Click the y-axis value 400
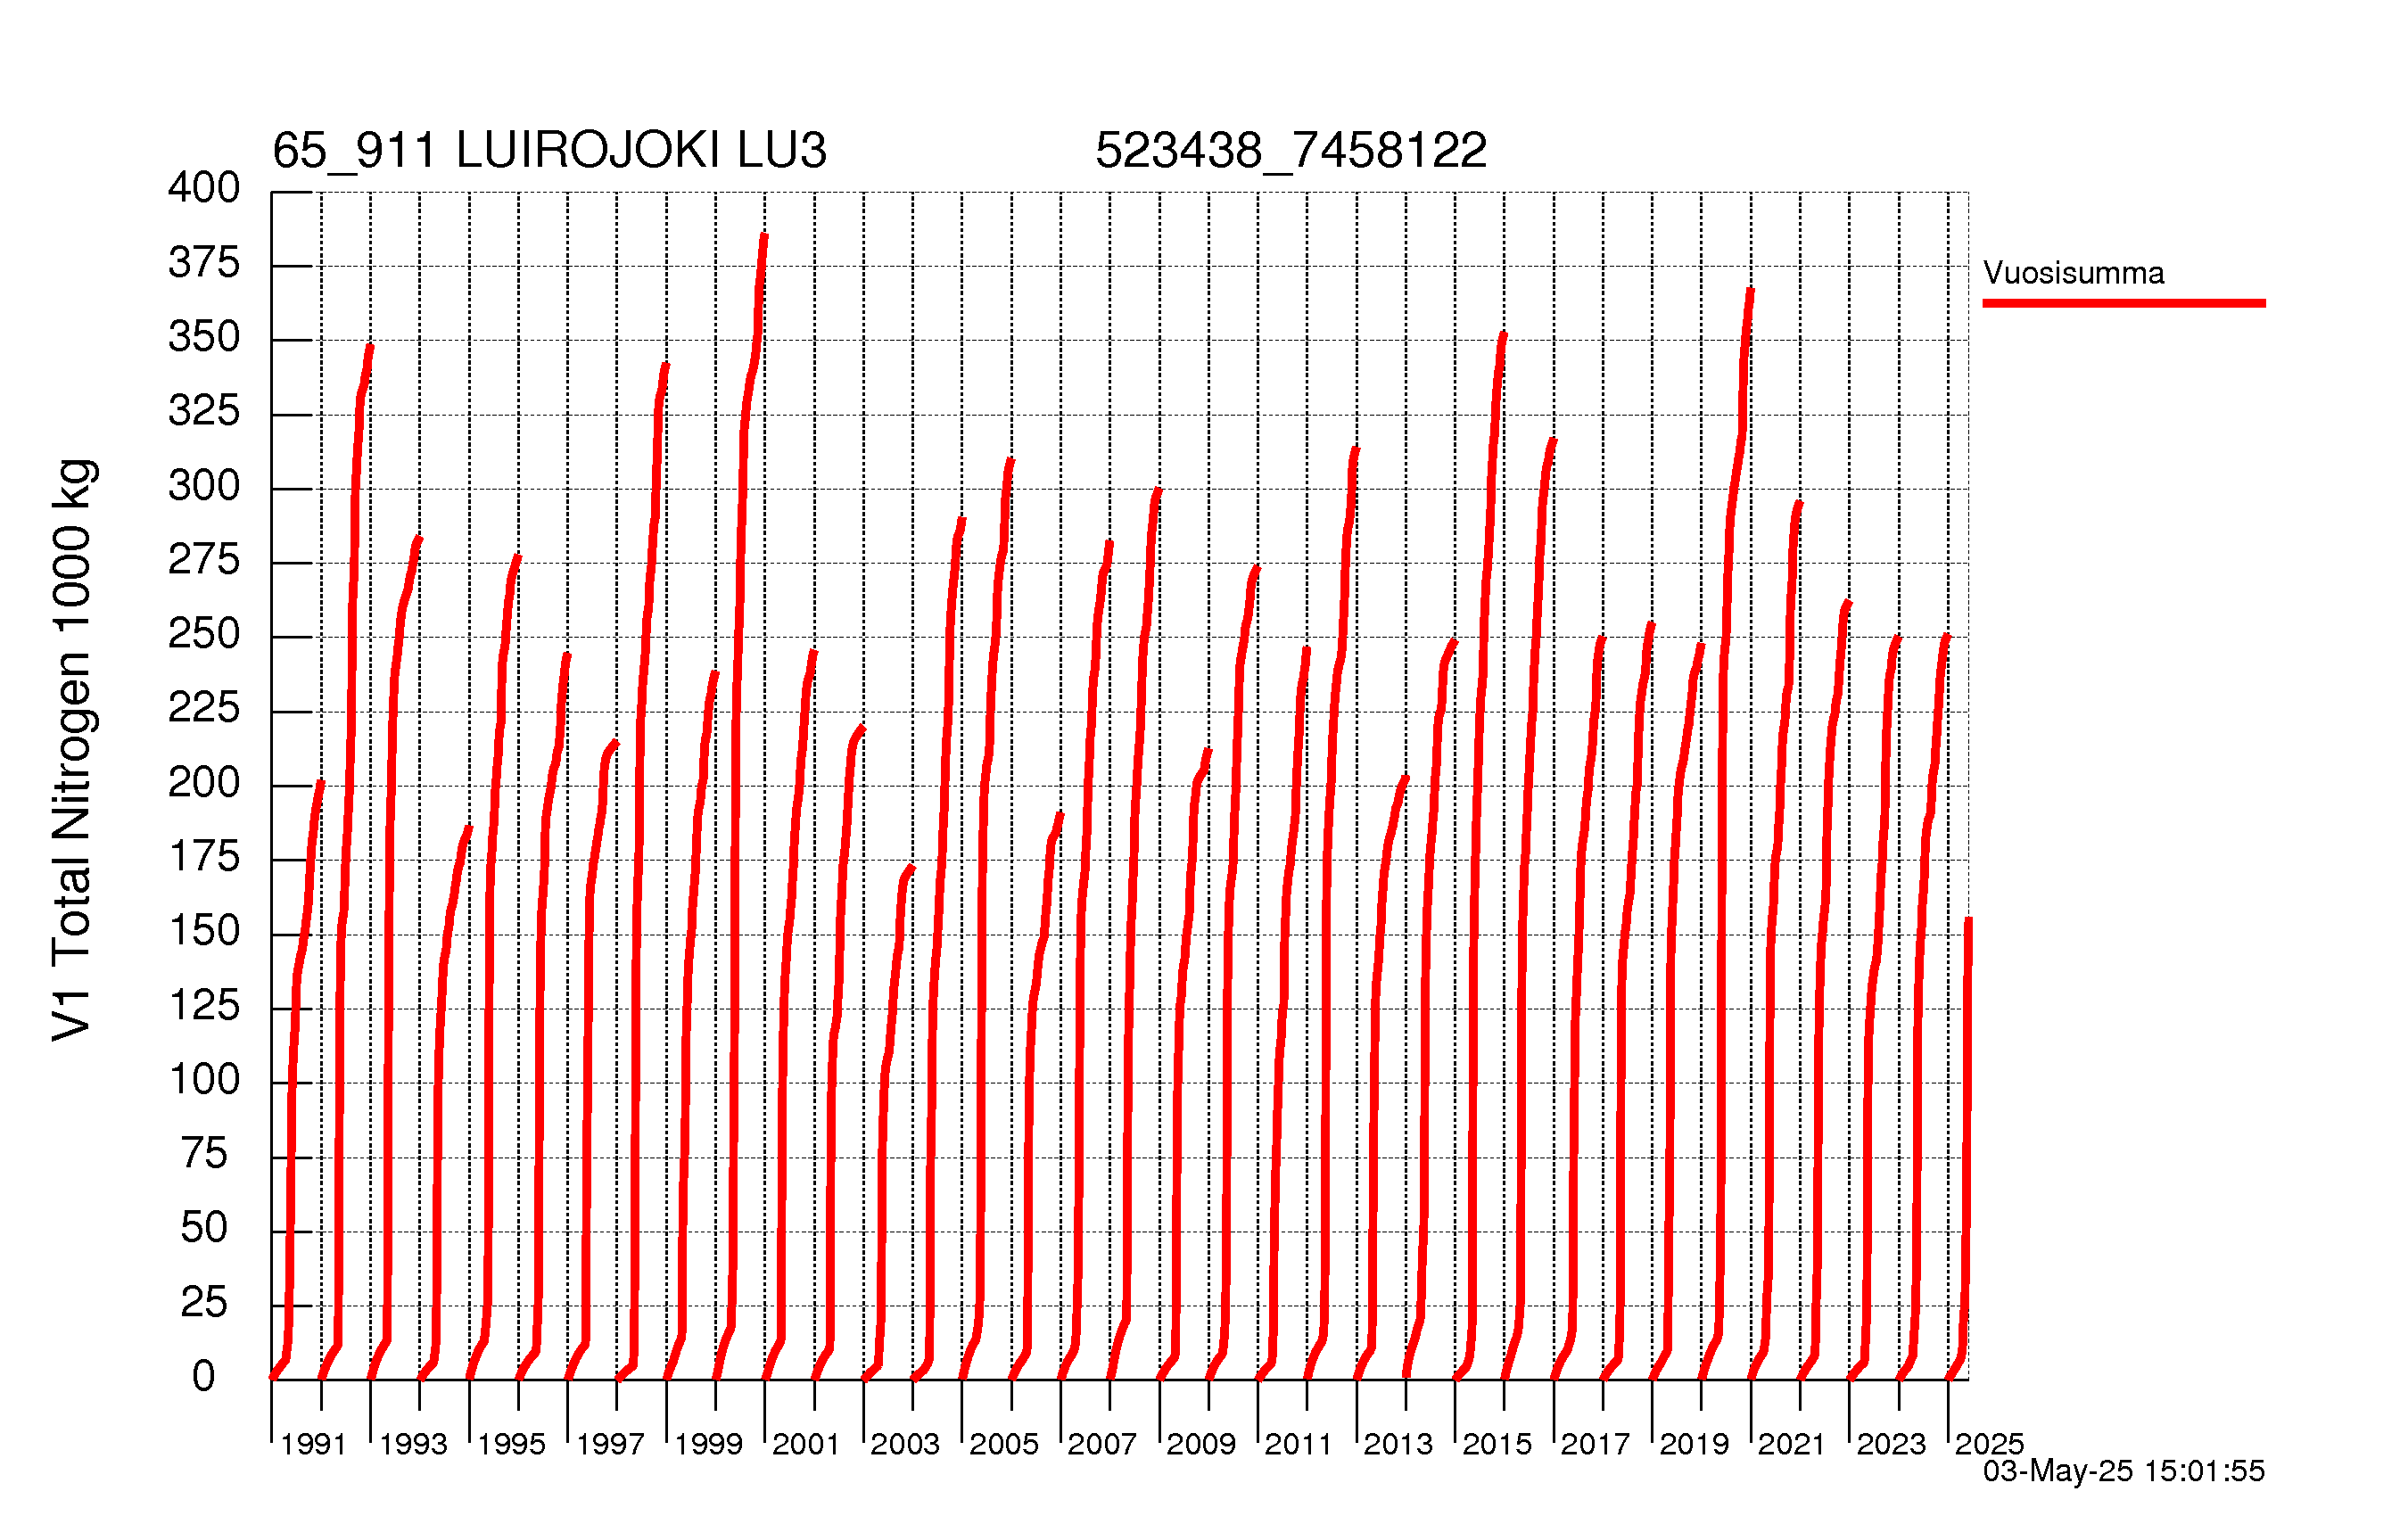 204,188
